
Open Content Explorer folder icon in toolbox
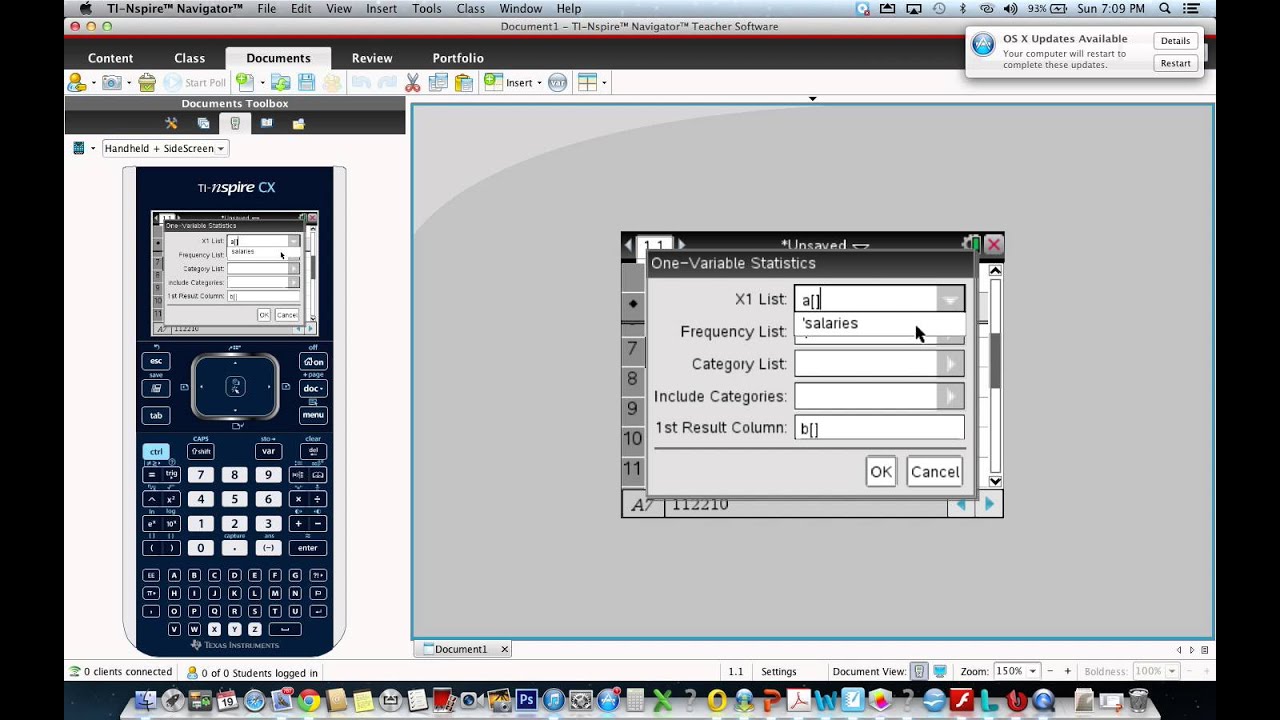tap(298, 124)
